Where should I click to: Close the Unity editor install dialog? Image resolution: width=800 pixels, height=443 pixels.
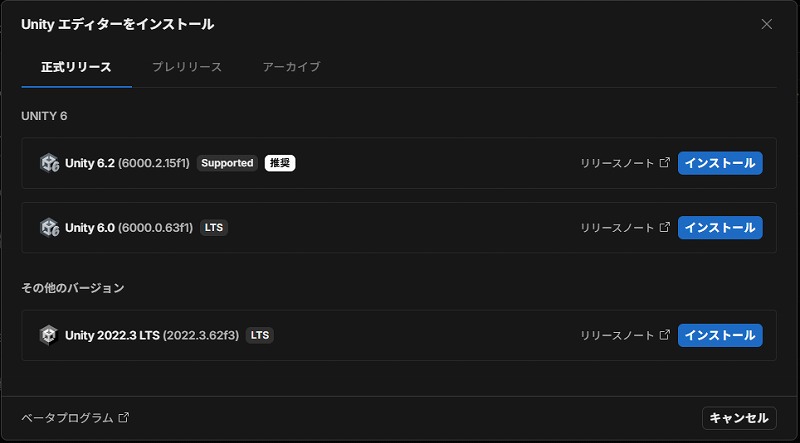pyautogui.click(x=767, y=24)
